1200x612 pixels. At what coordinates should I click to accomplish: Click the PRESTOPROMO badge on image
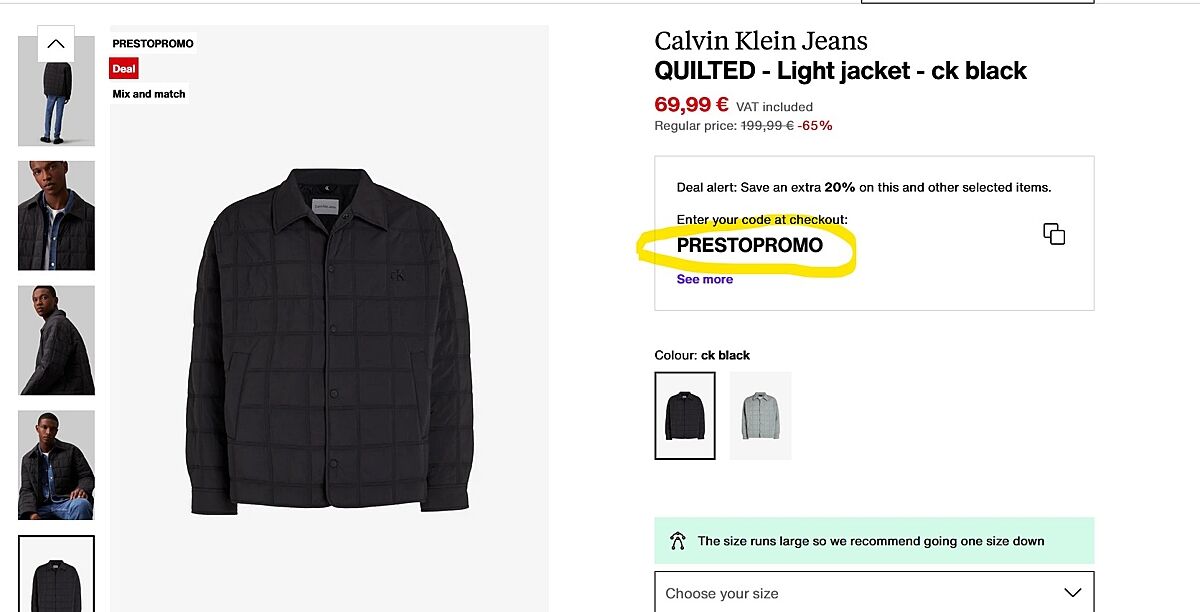[153, 44]
